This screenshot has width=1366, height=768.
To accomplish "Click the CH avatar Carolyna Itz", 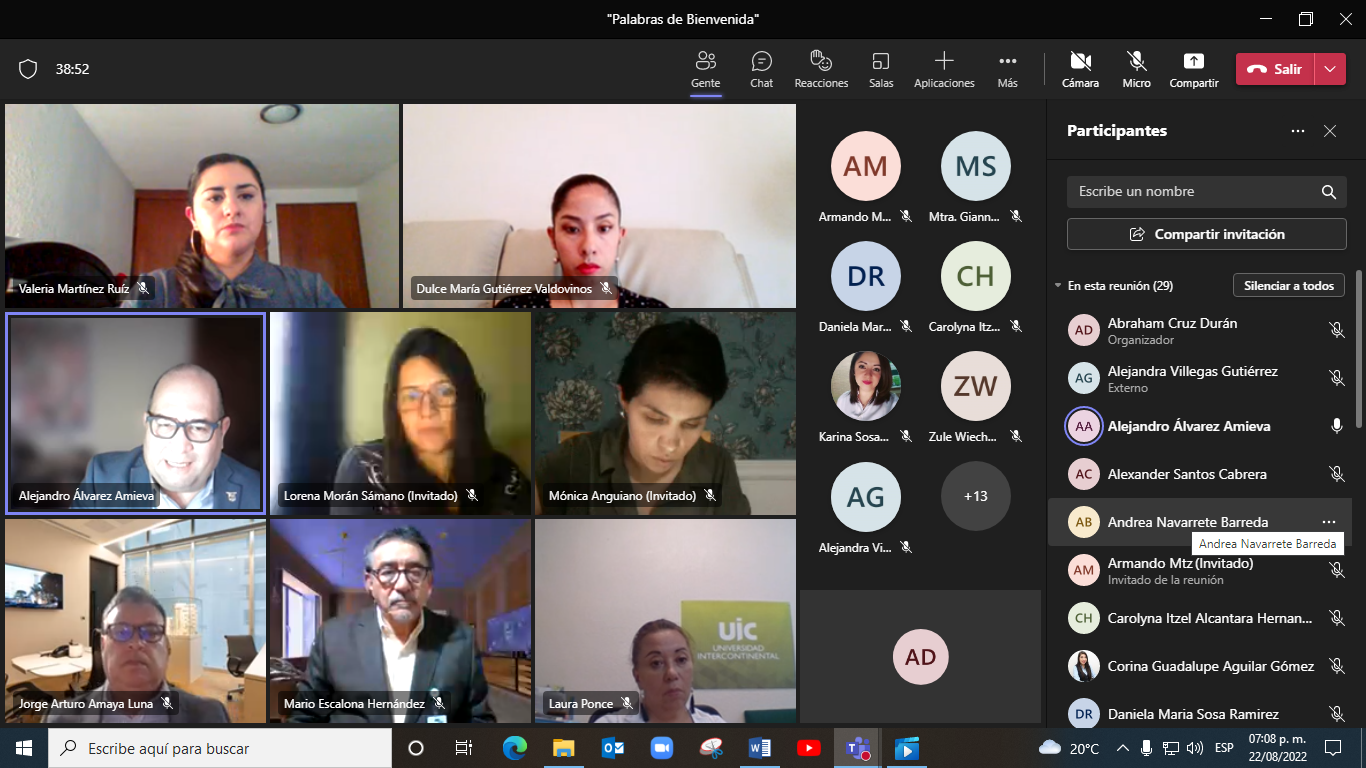I will (x=976, y=276).
